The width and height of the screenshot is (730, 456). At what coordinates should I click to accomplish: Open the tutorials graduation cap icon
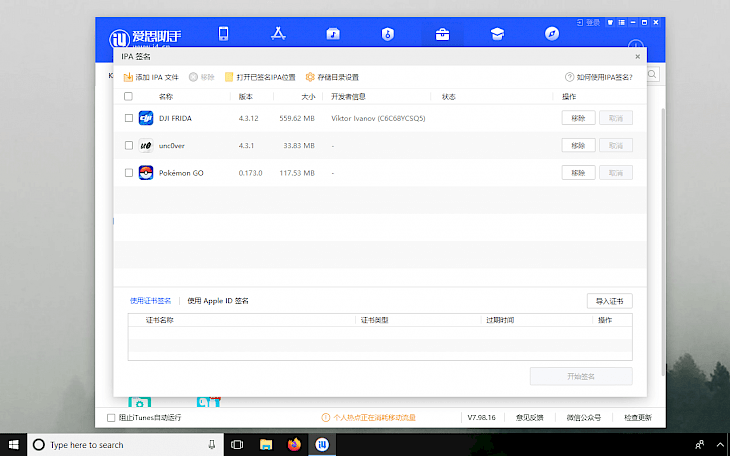(497, 34)
